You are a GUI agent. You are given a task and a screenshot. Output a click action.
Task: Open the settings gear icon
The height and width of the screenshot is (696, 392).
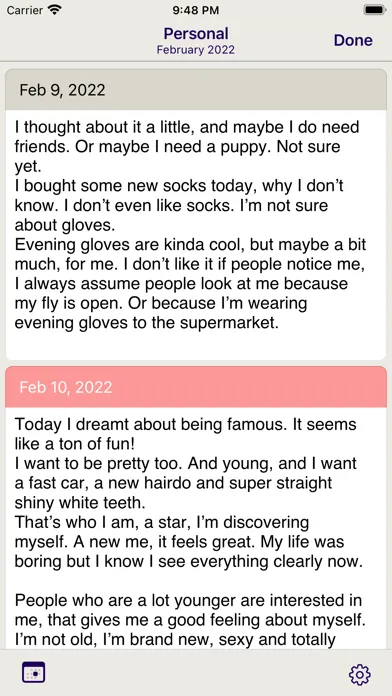pos(360,675)
